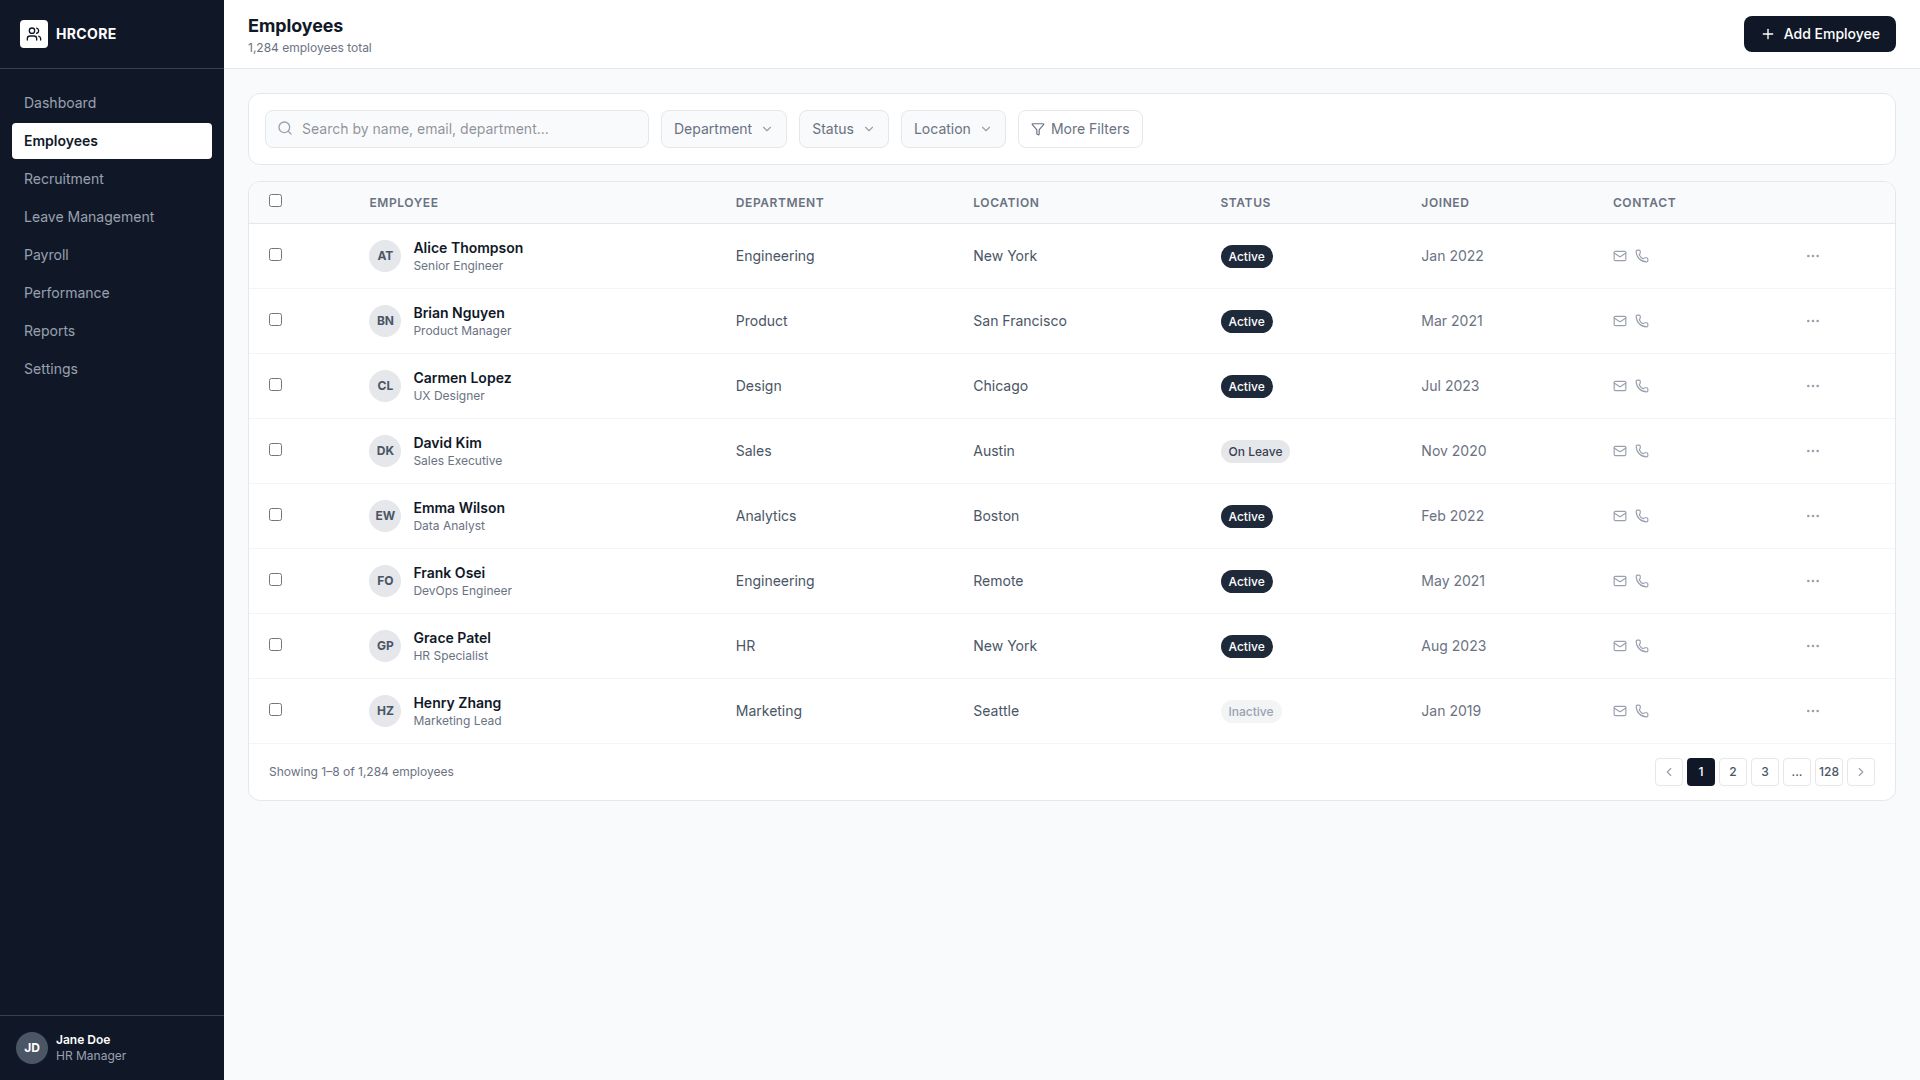Click the Joined column header
This screenshot has height=1080, width=1920.
point(1445,203)
